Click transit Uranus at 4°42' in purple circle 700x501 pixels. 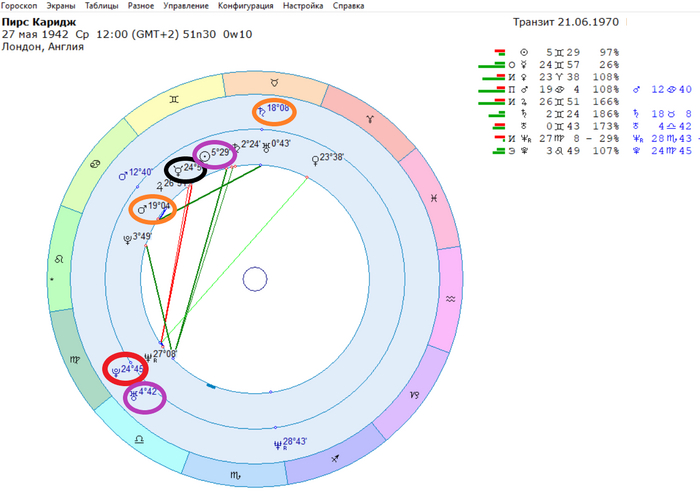[145, 397]
